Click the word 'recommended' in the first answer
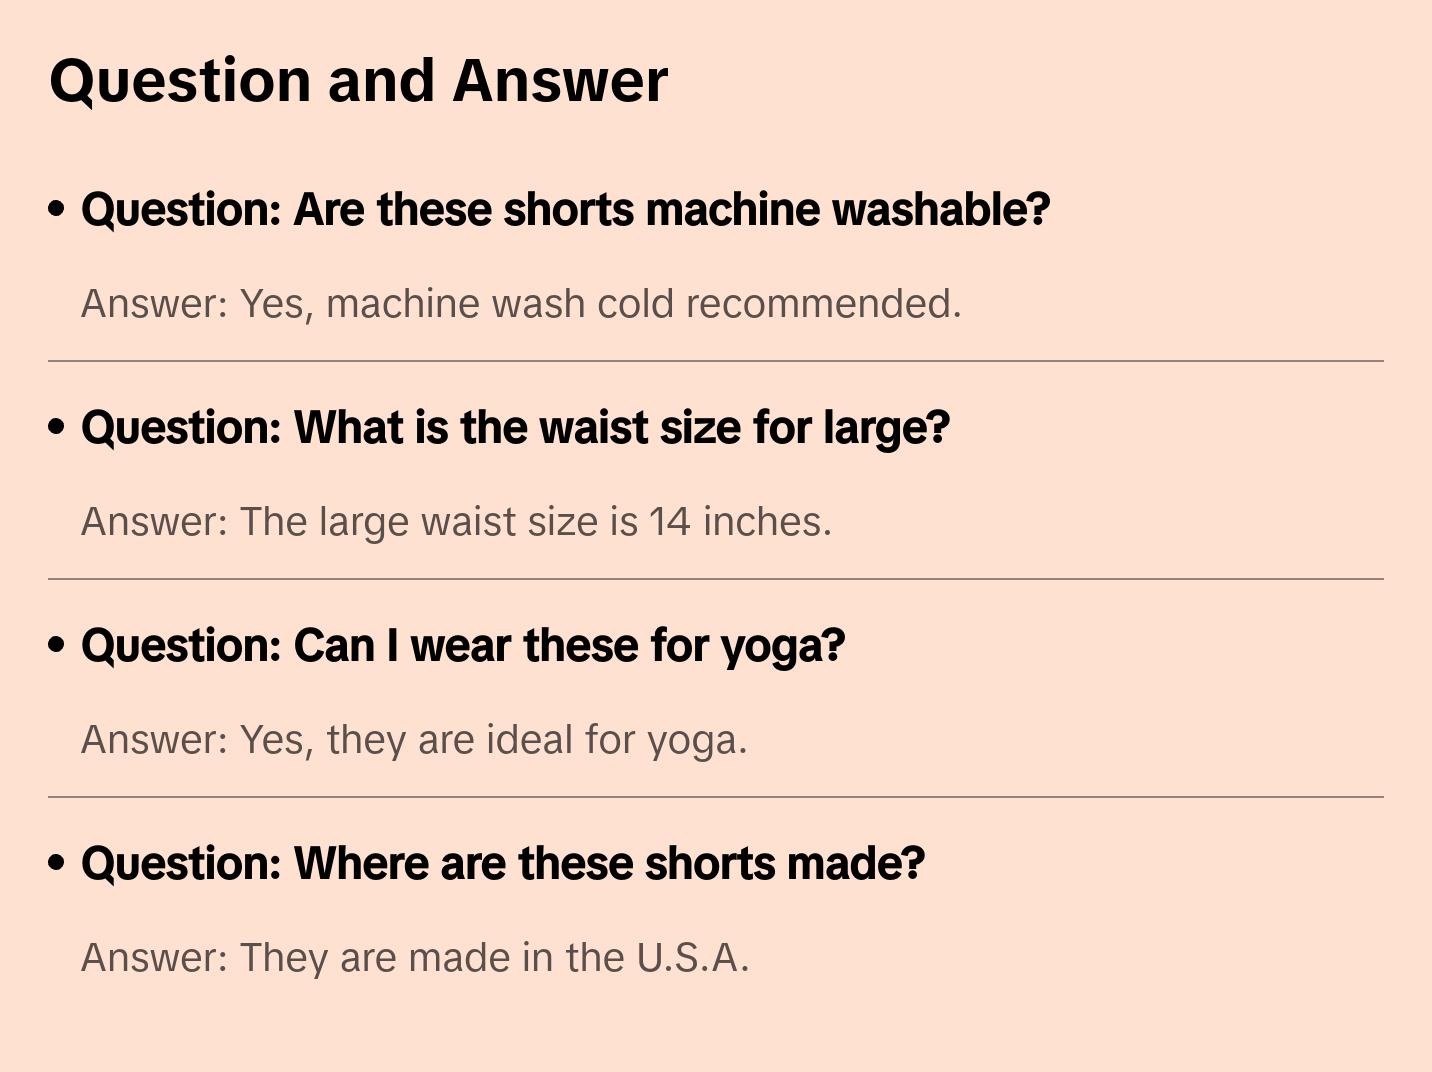 click(x=822, y=304)
